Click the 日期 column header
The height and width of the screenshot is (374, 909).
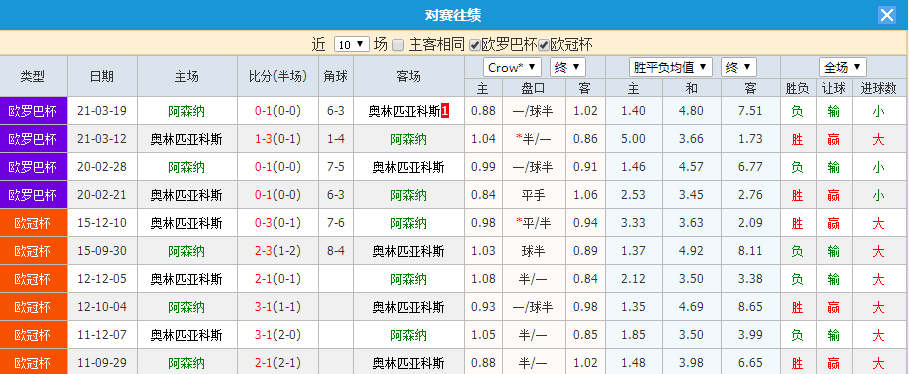tap(102, 77)
